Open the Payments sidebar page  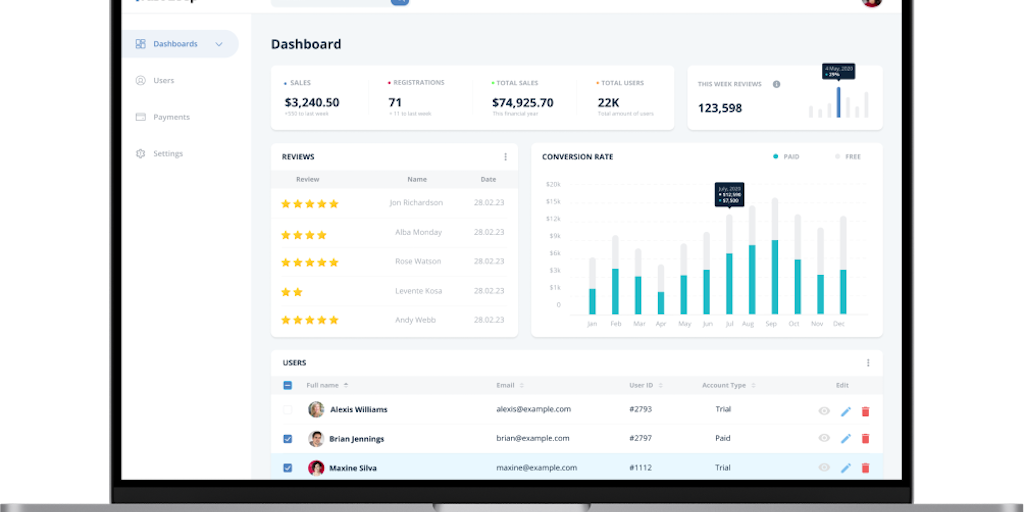[x=171, y=117]
